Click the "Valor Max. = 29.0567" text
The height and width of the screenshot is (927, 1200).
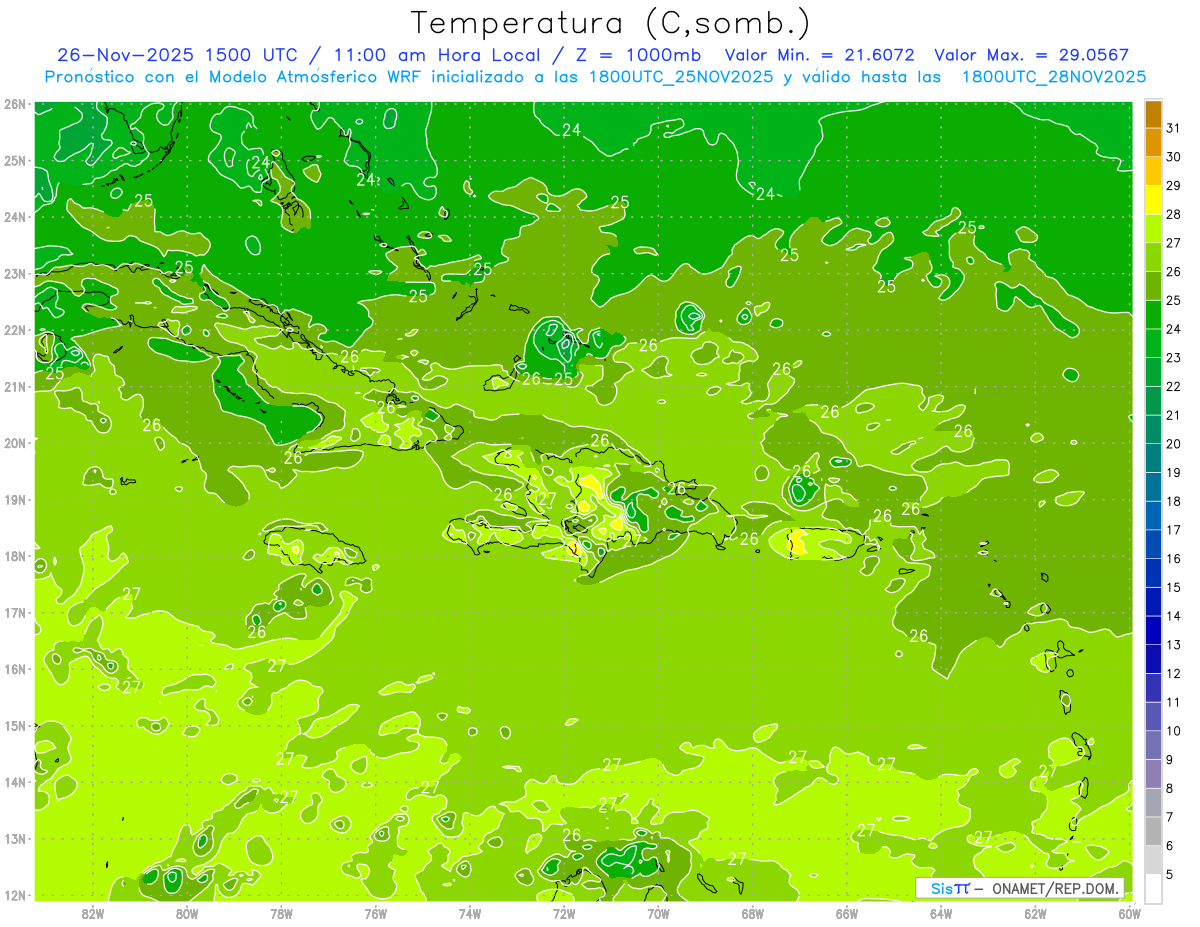pos(1032,55)
